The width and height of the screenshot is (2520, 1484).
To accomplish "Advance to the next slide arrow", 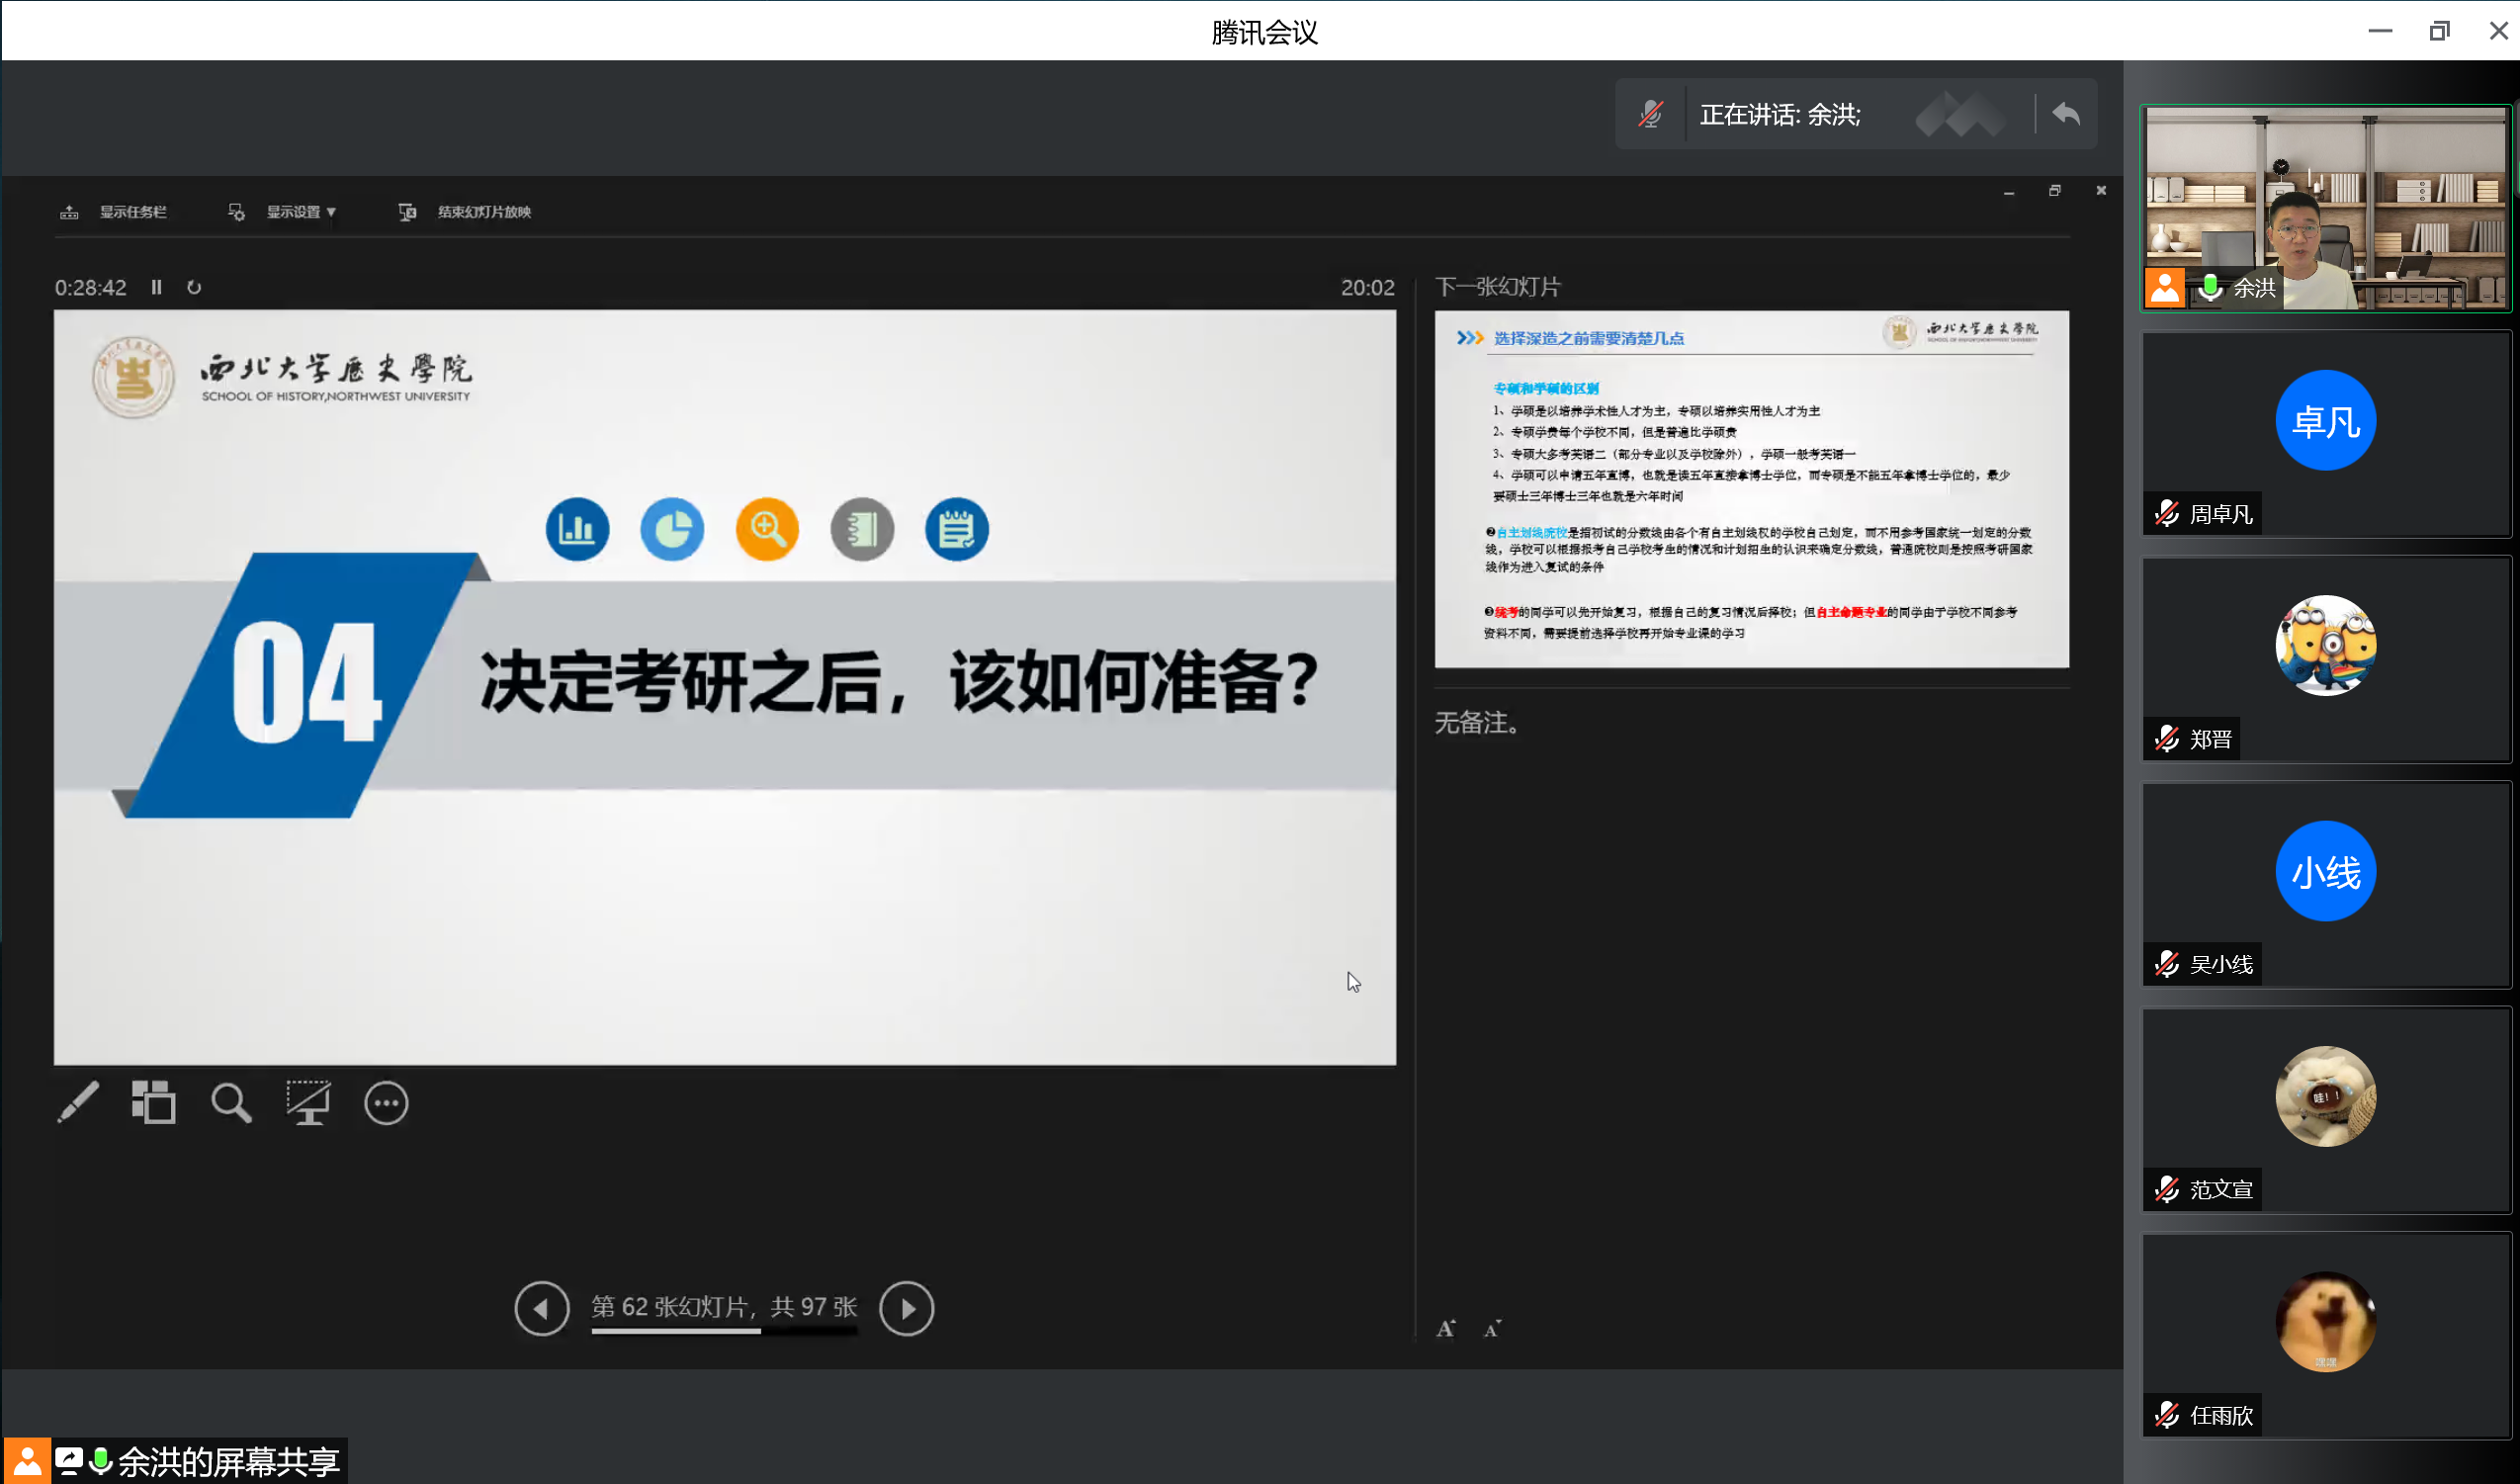I will (x=906, y=1308).
